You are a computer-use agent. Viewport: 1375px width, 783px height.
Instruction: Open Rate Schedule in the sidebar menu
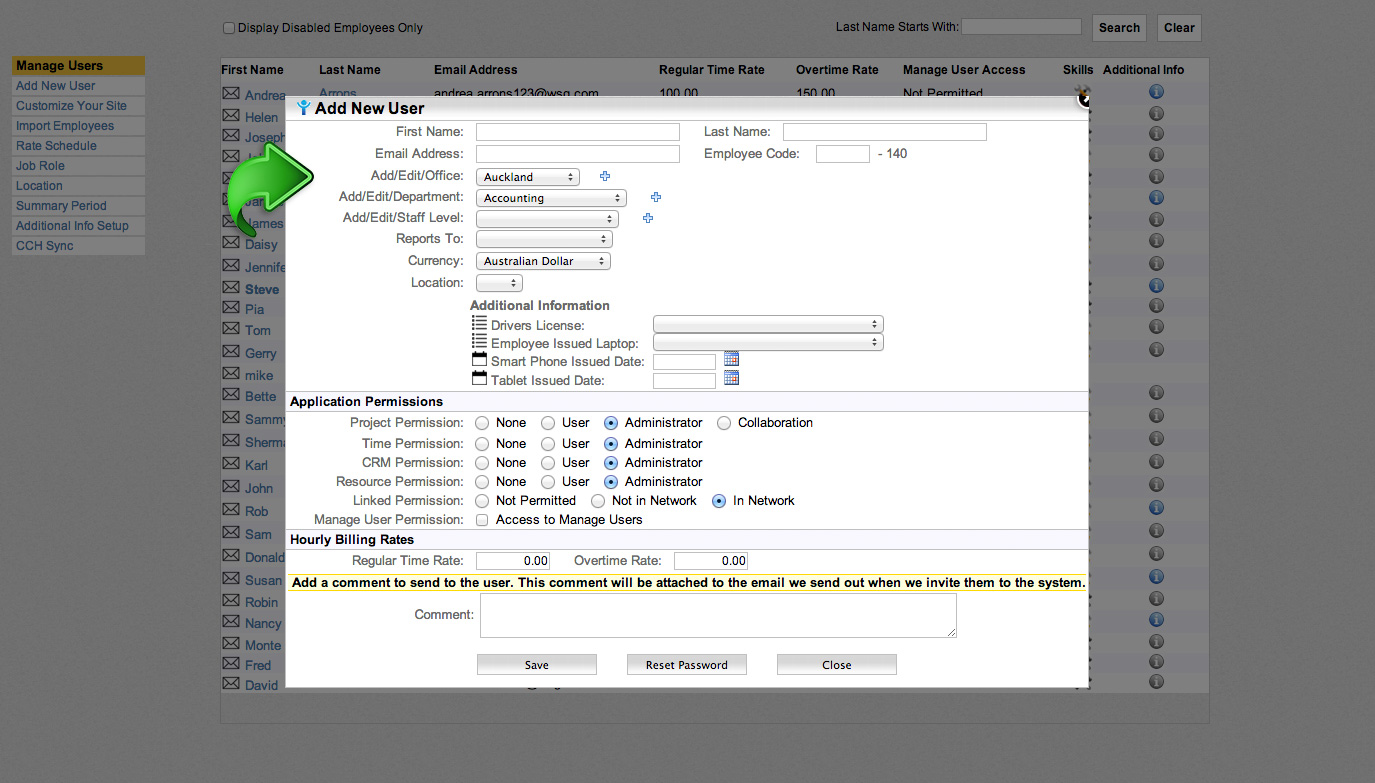point(56,146)
